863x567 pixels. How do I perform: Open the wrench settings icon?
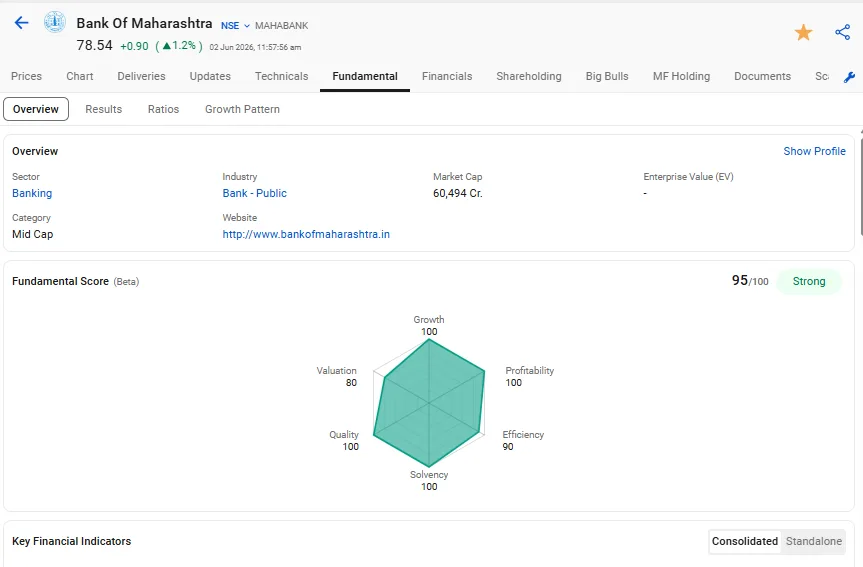849,77
